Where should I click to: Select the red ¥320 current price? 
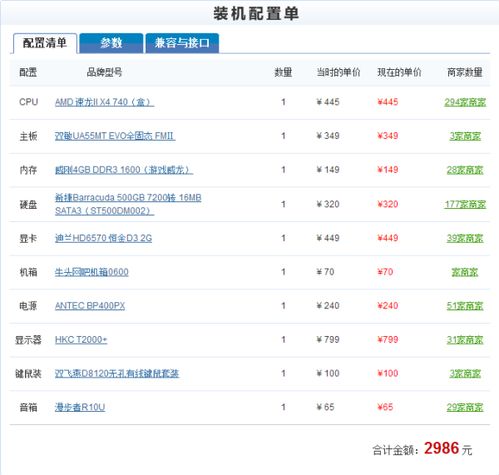(x=388, y=204)
